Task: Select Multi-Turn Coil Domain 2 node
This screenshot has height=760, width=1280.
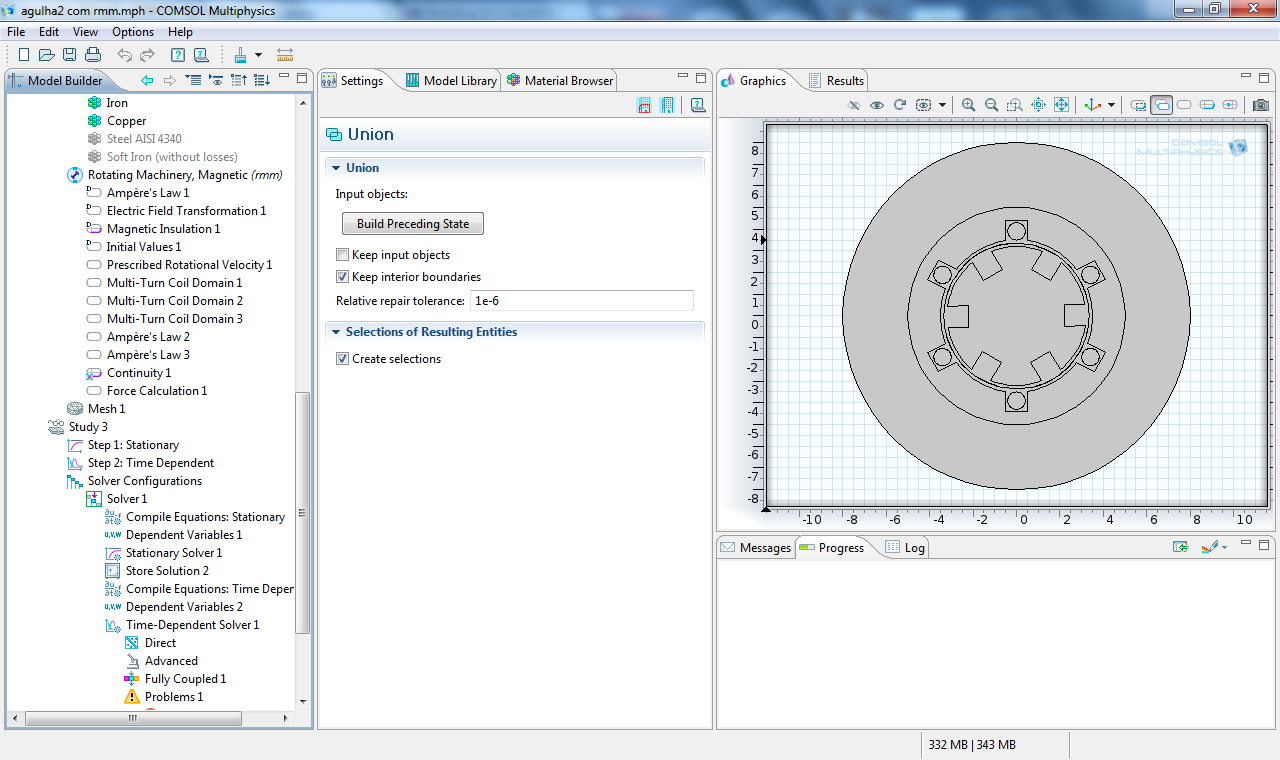Action: click(174, 301)
